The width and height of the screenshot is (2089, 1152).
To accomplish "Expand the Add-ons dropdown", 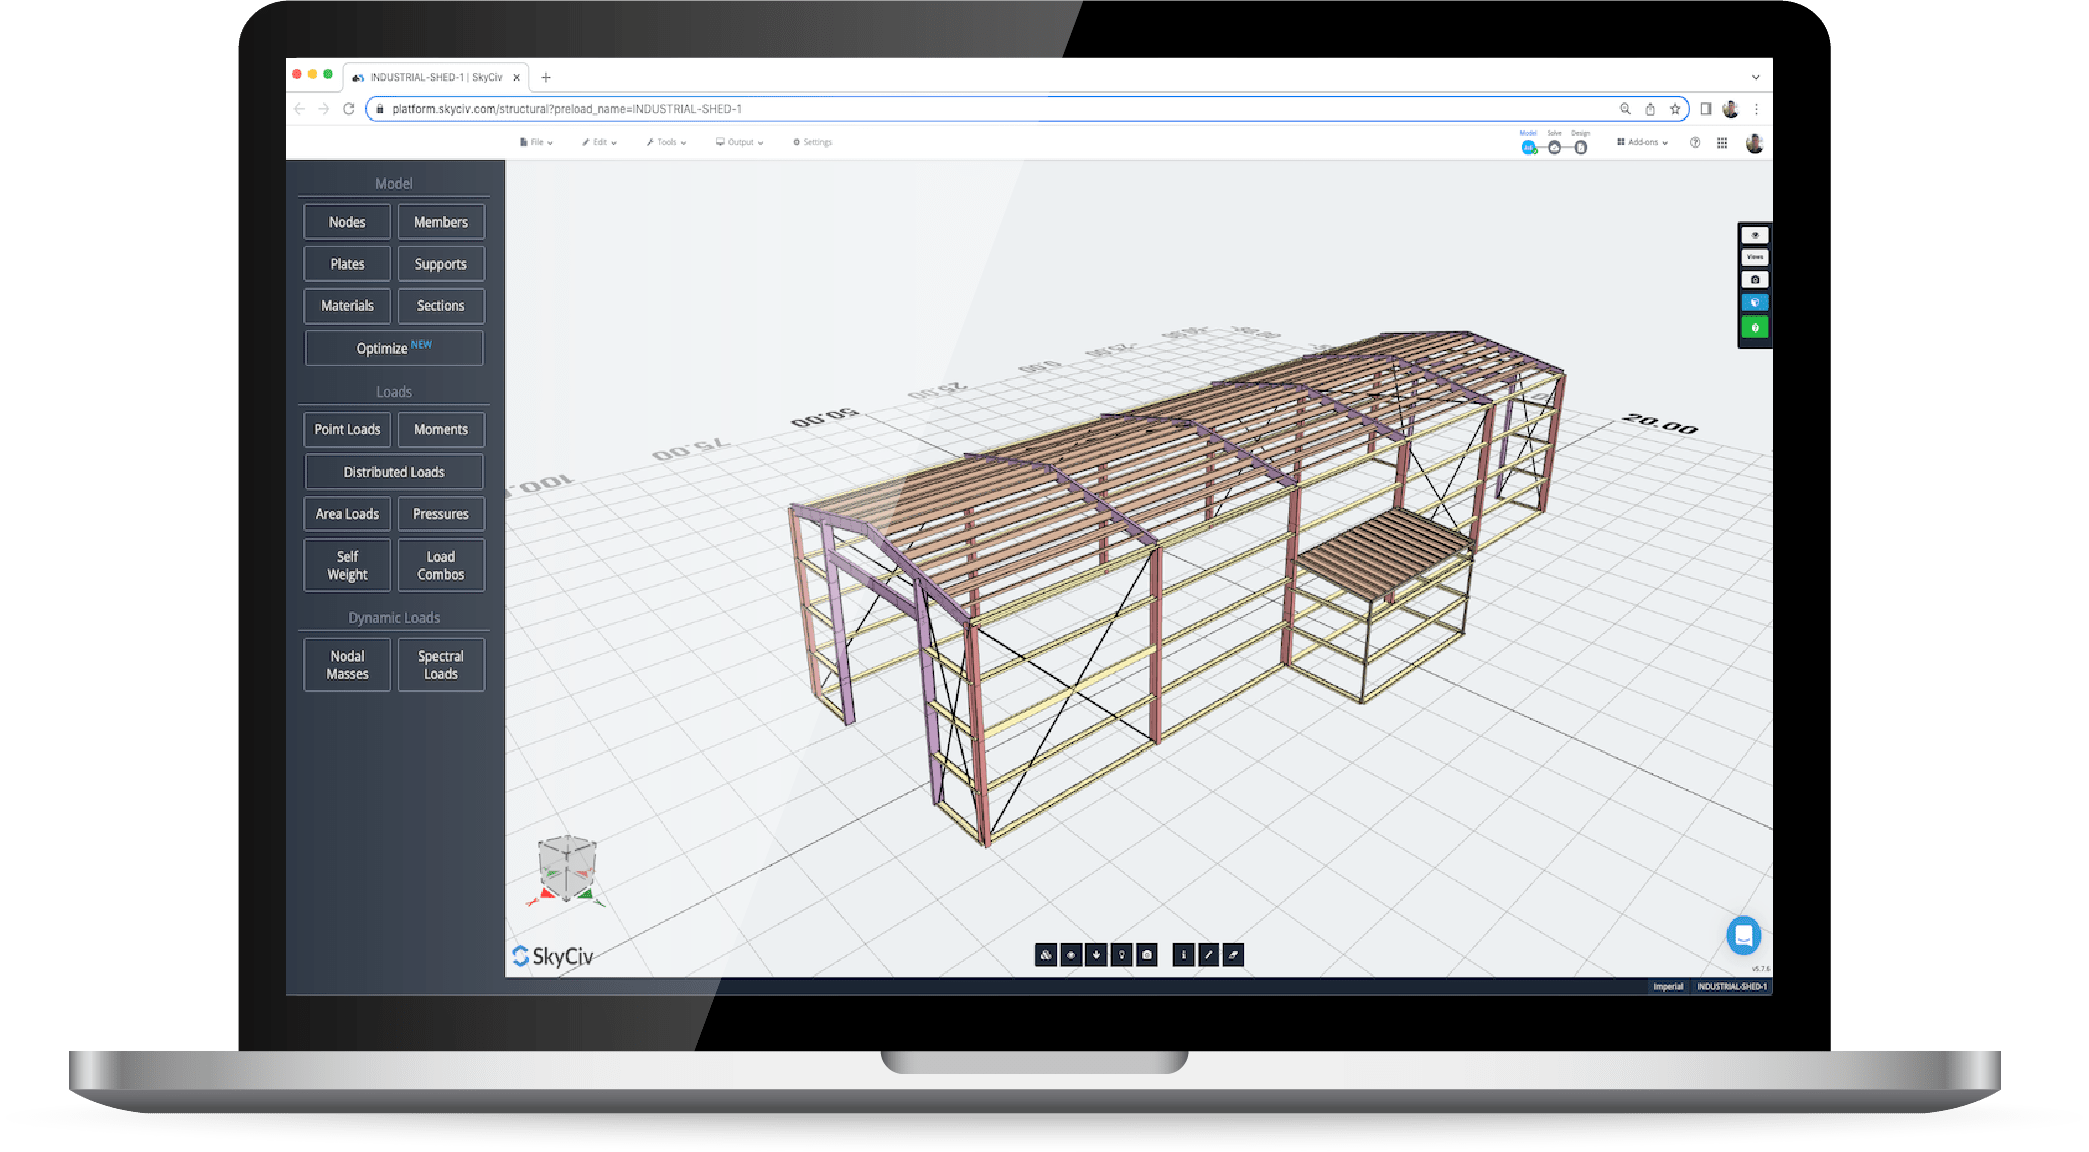I will 1641,142.
